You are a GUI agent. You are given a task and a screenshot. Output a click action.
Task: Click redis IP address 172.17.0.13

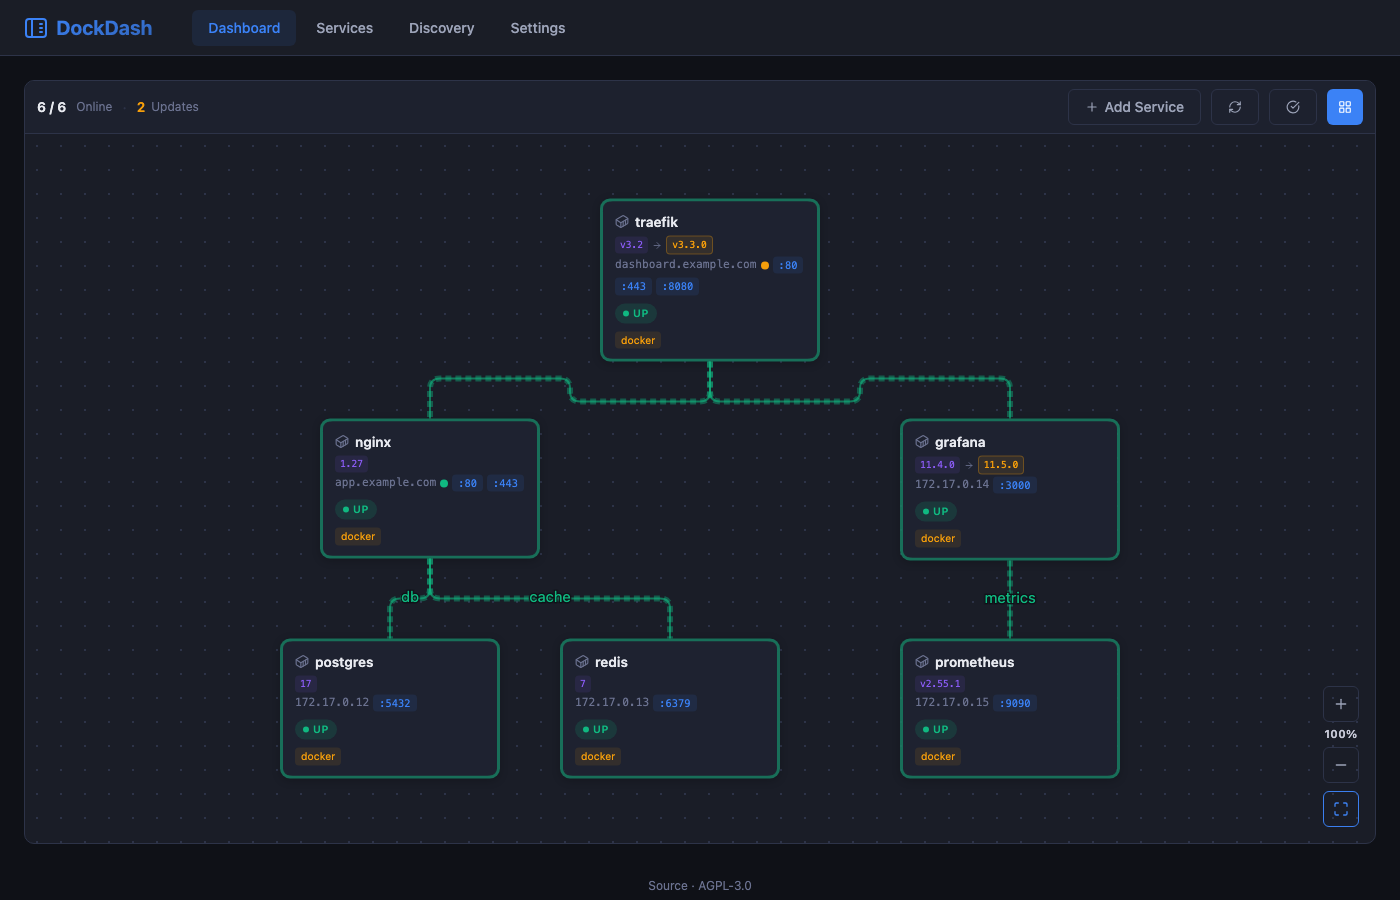coord(612,703)
